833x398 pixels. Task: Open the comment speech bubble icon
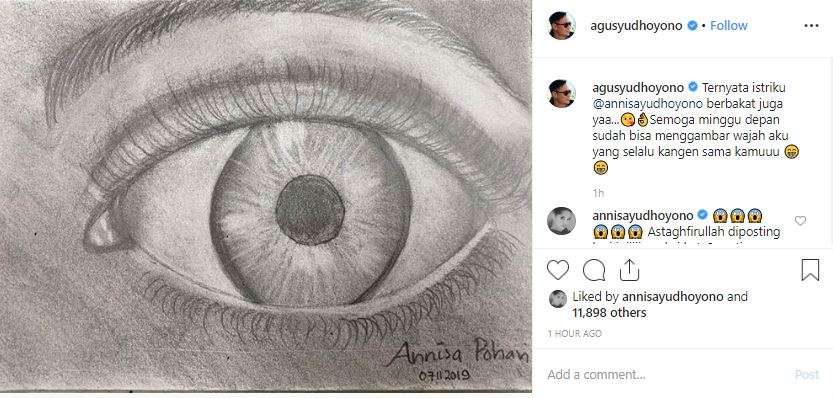tap(594, 270)
